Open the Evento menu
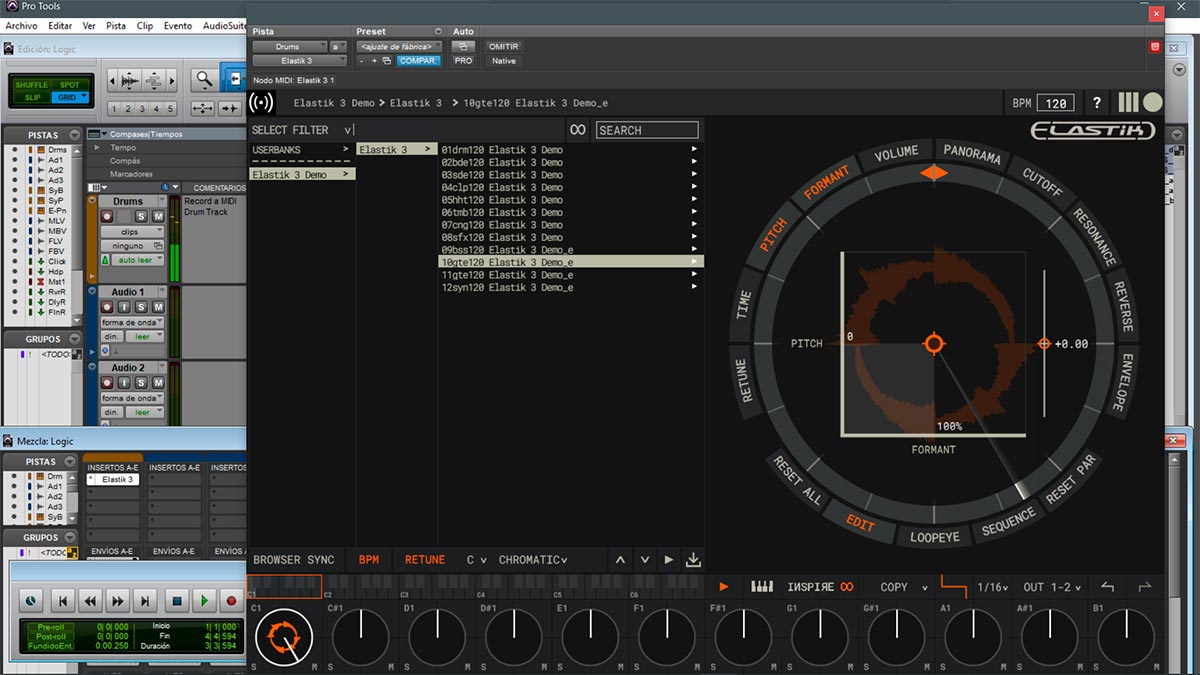Image resolution: width=1200 pixels, height=675 pixels. pos(178,26)
